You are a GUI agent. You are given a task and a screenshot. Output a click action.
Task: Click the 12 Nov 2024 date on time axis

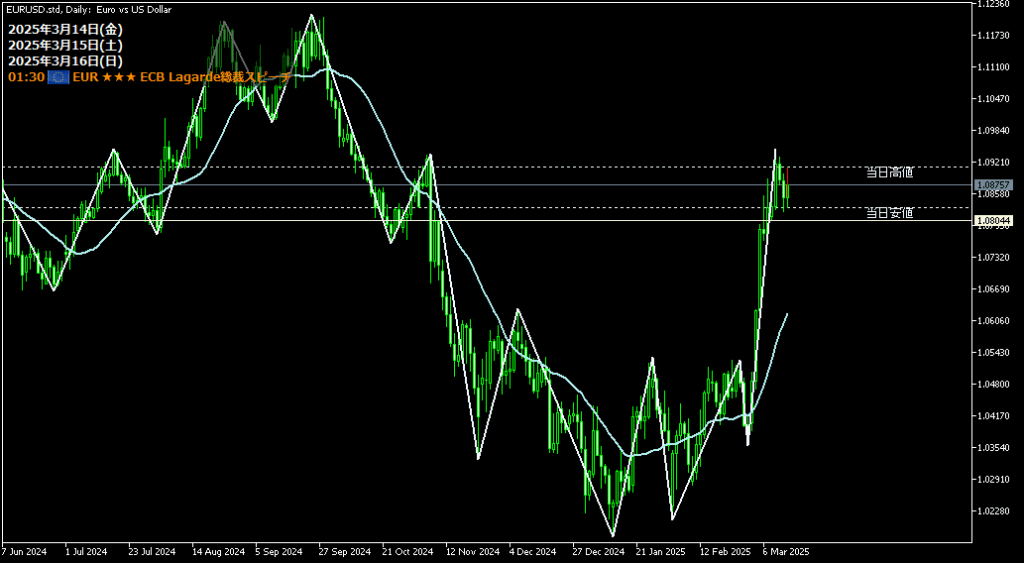pyautogui.click(x=472, y=551)
